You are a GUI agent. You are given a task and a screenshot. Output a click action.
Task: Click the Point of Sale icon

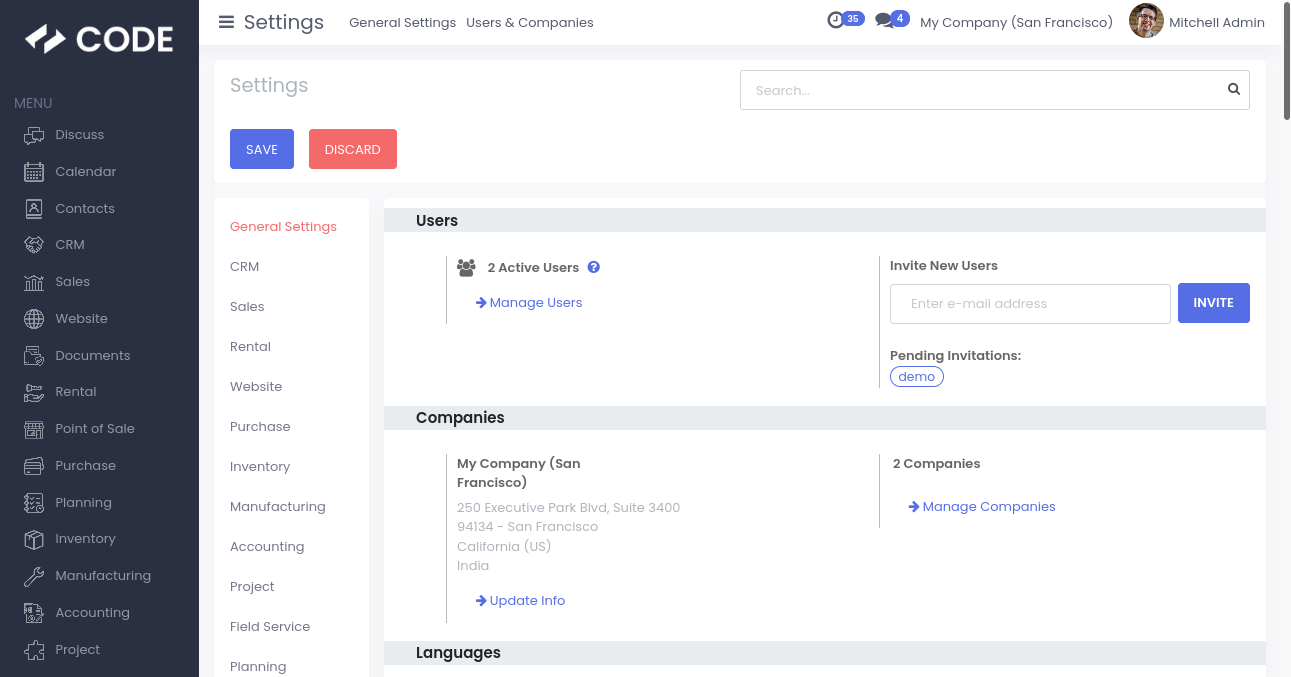click(34, 429)
